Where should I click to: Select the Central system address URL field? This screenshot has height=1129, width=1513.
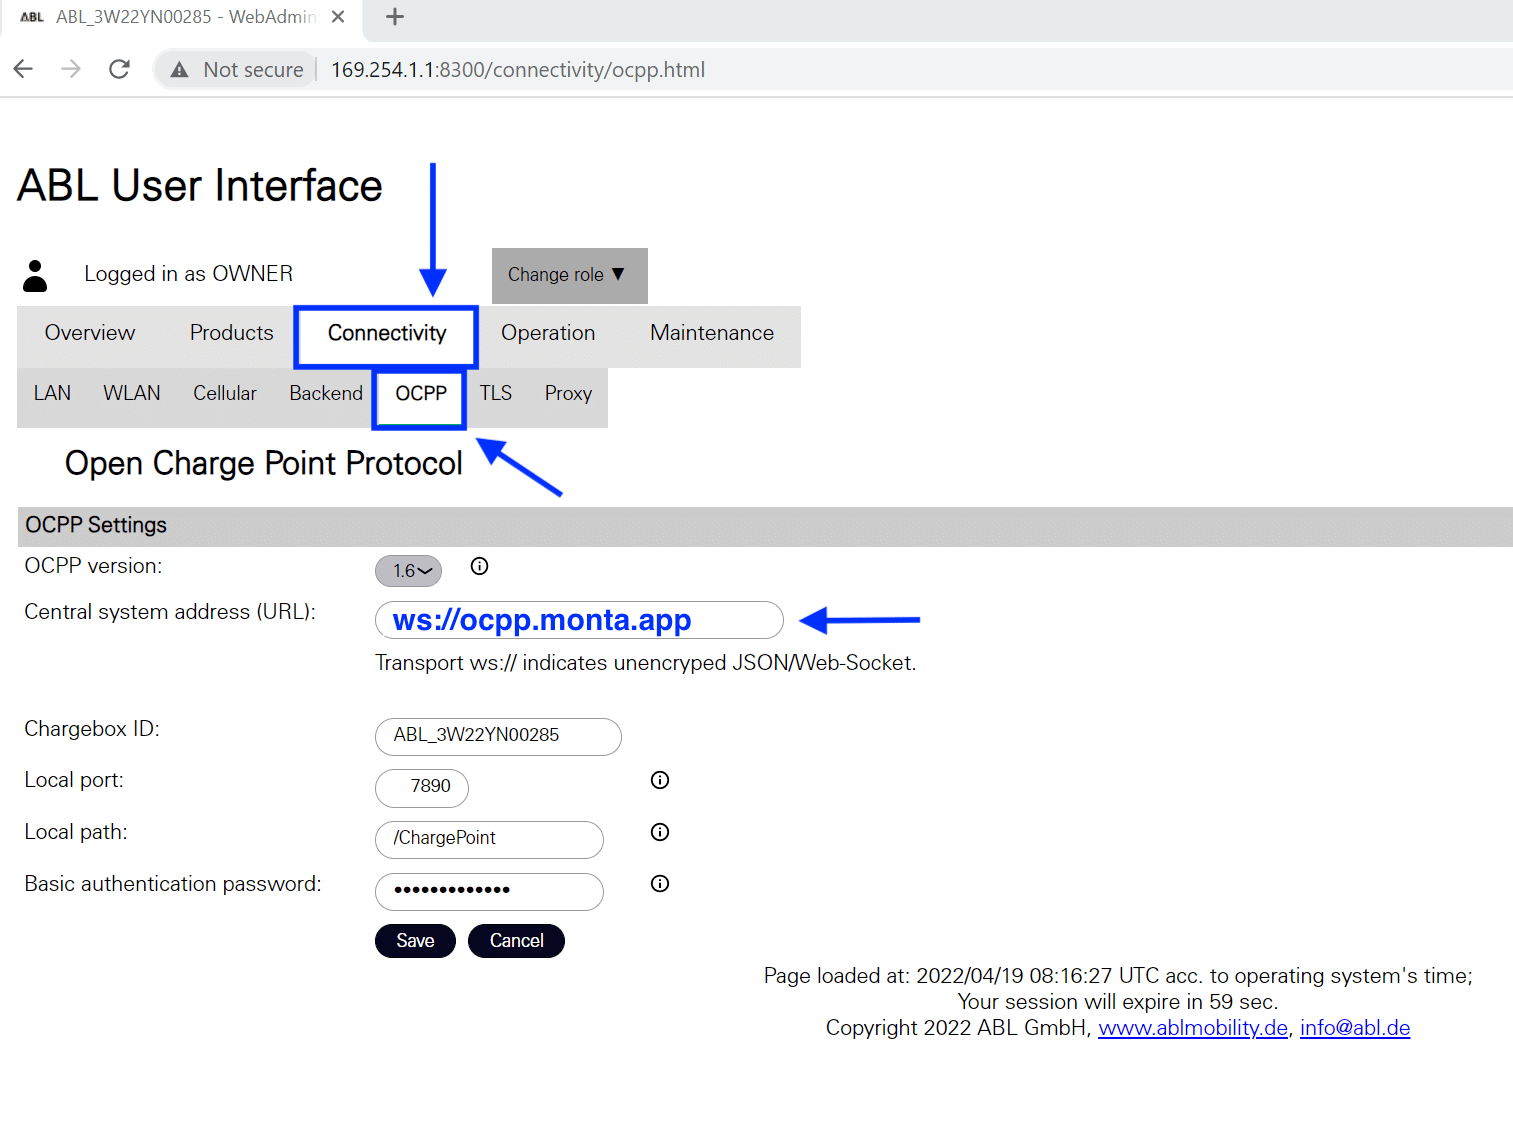pos(578,620)
